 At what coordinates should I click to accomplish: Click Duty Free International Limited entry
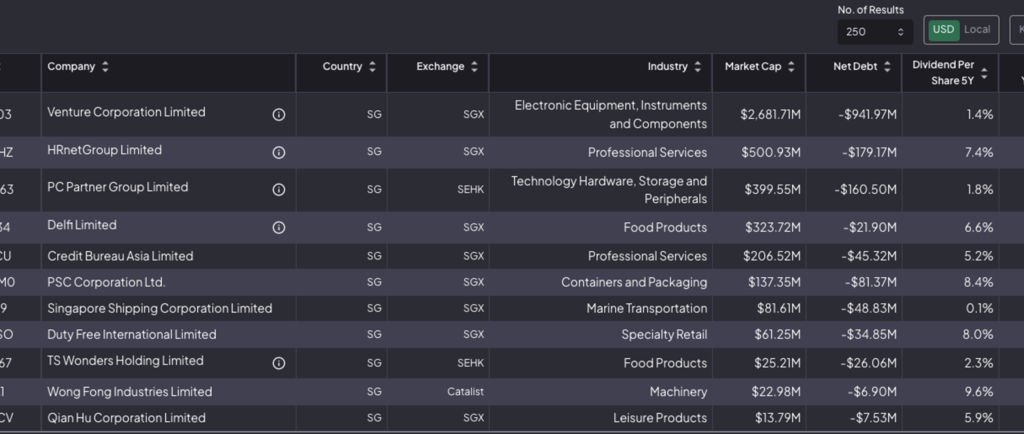(131, 334)
